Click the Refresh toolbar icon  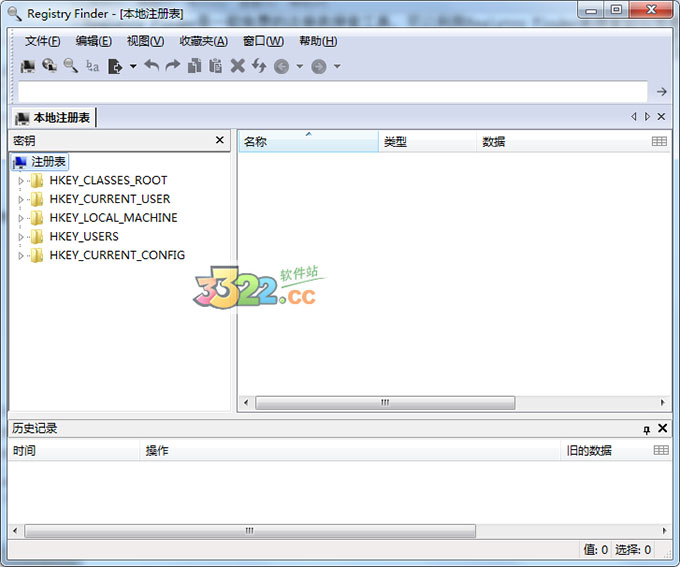tap(259, 66)
